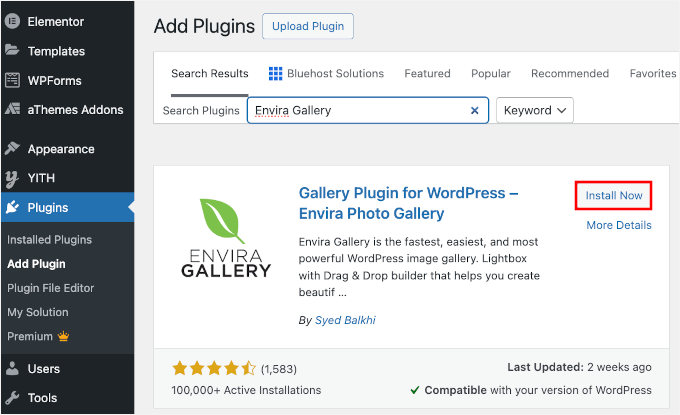Click the Elementor icon in sidebar
680x415 pixels.
12,21
